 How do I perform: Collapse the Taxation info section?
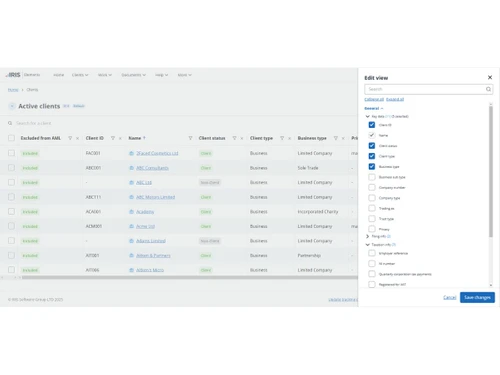point(367,245)
